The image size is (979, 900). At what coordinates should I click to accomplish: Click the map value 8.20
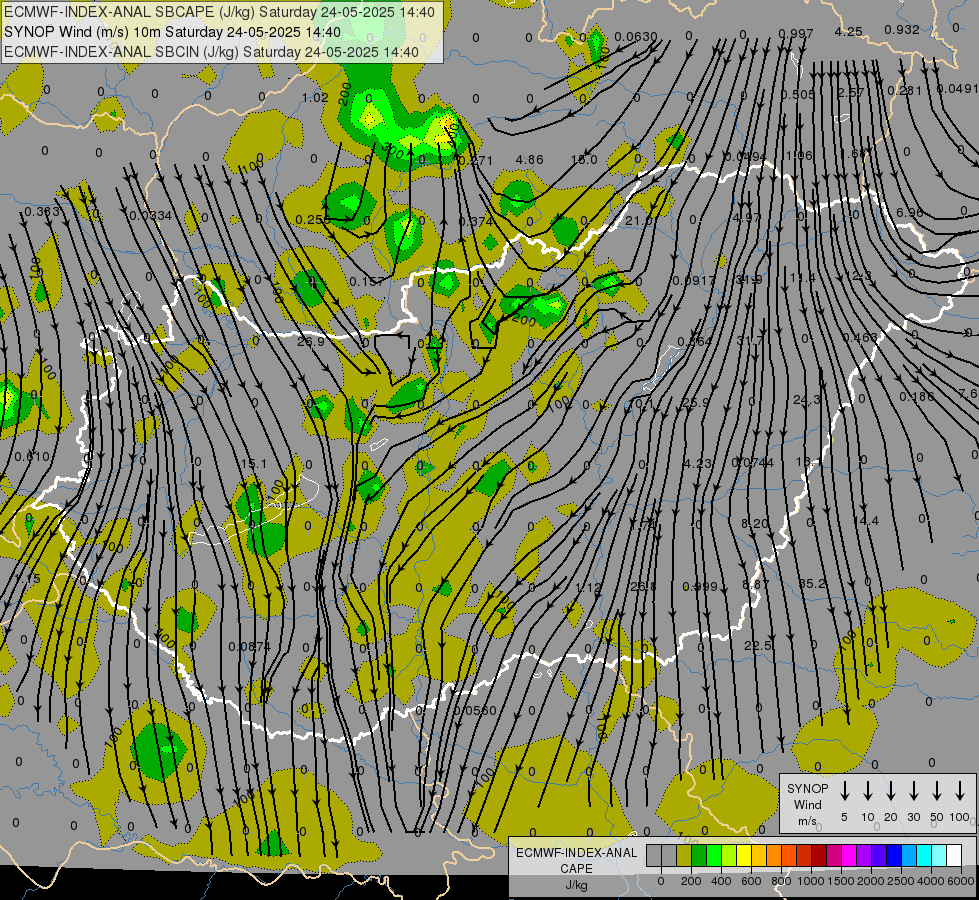click(x=755, y=523)
